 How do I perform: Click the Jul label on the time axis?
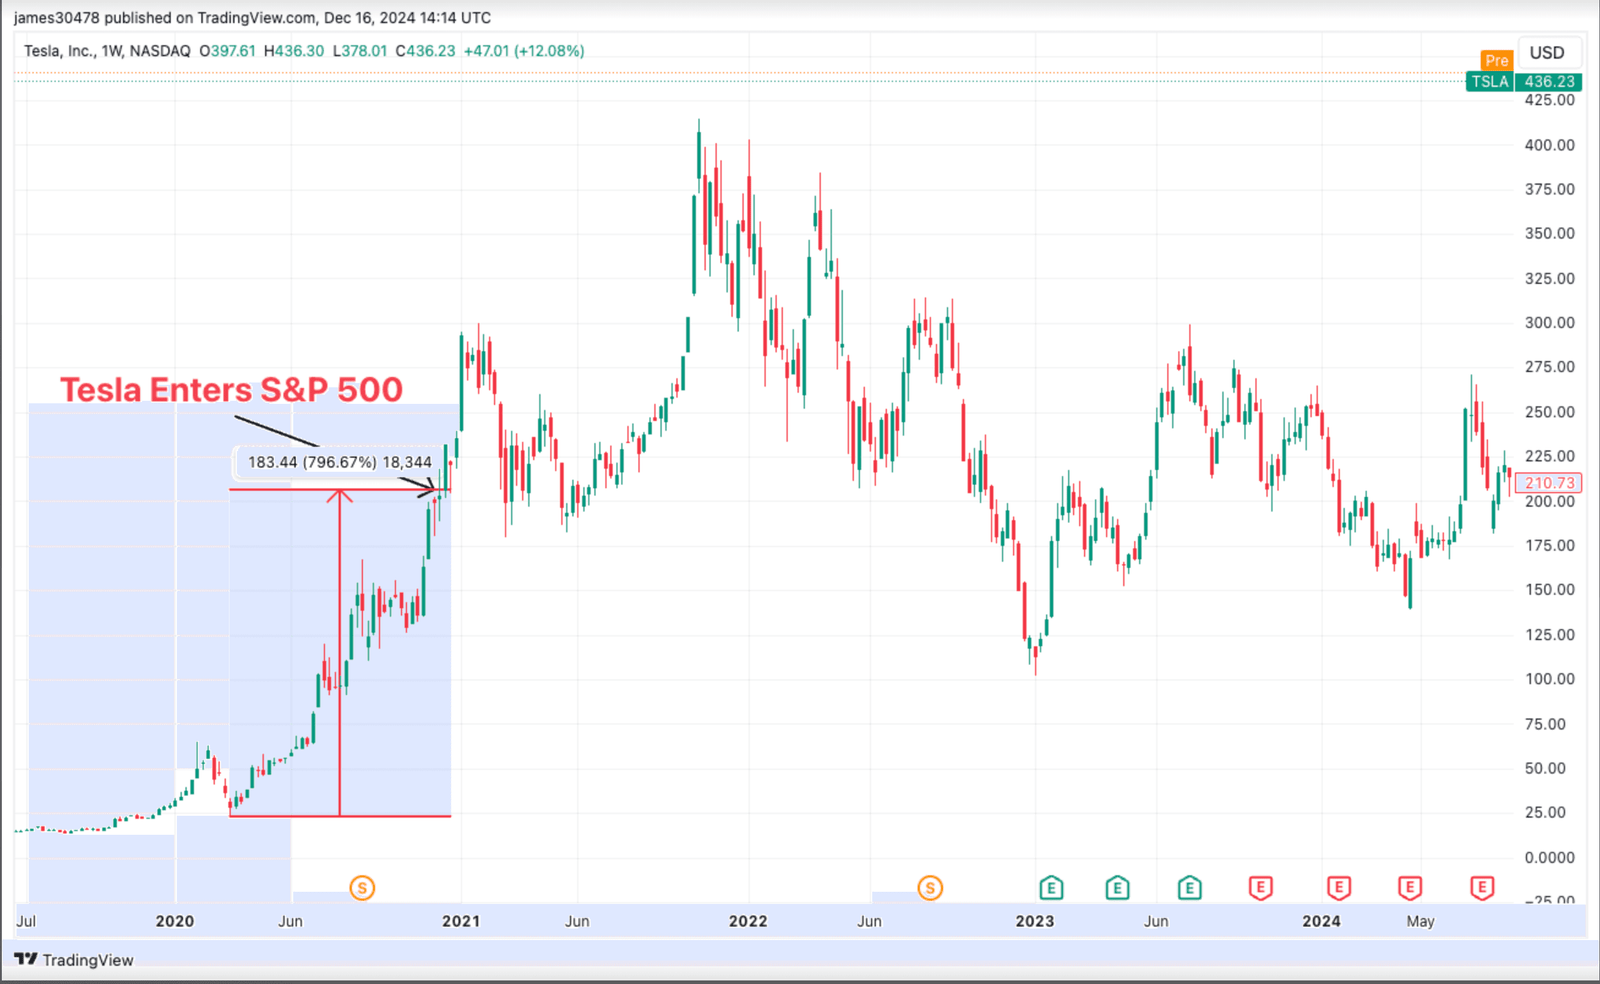[27, 921]
